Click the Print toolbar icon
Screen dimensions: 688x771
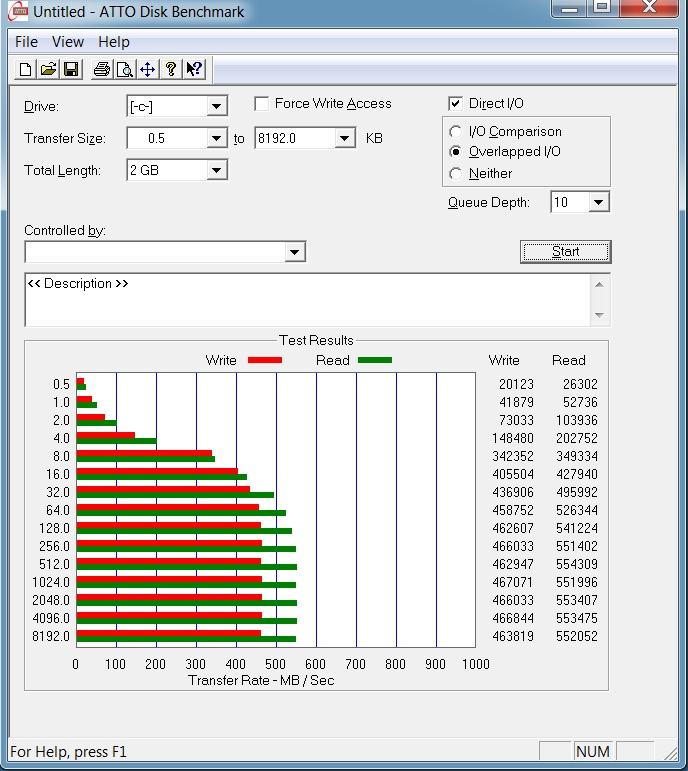coord(101,69)
